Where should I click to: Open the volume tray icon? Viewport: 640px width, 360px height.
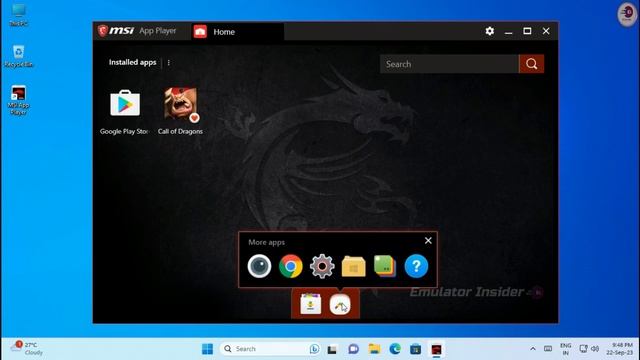[x=595, y=349]
